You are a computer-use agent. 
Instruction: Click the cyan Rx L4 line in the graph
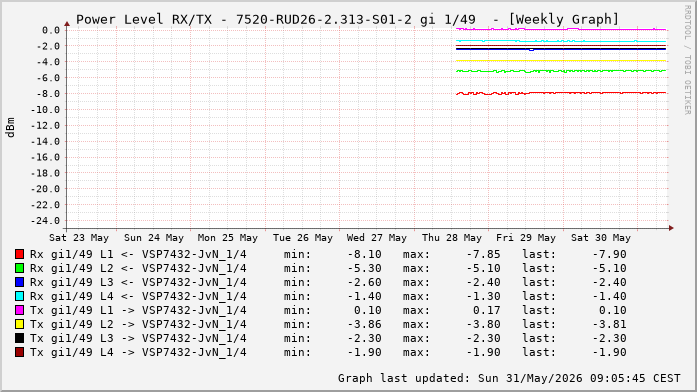click(561, 41)
